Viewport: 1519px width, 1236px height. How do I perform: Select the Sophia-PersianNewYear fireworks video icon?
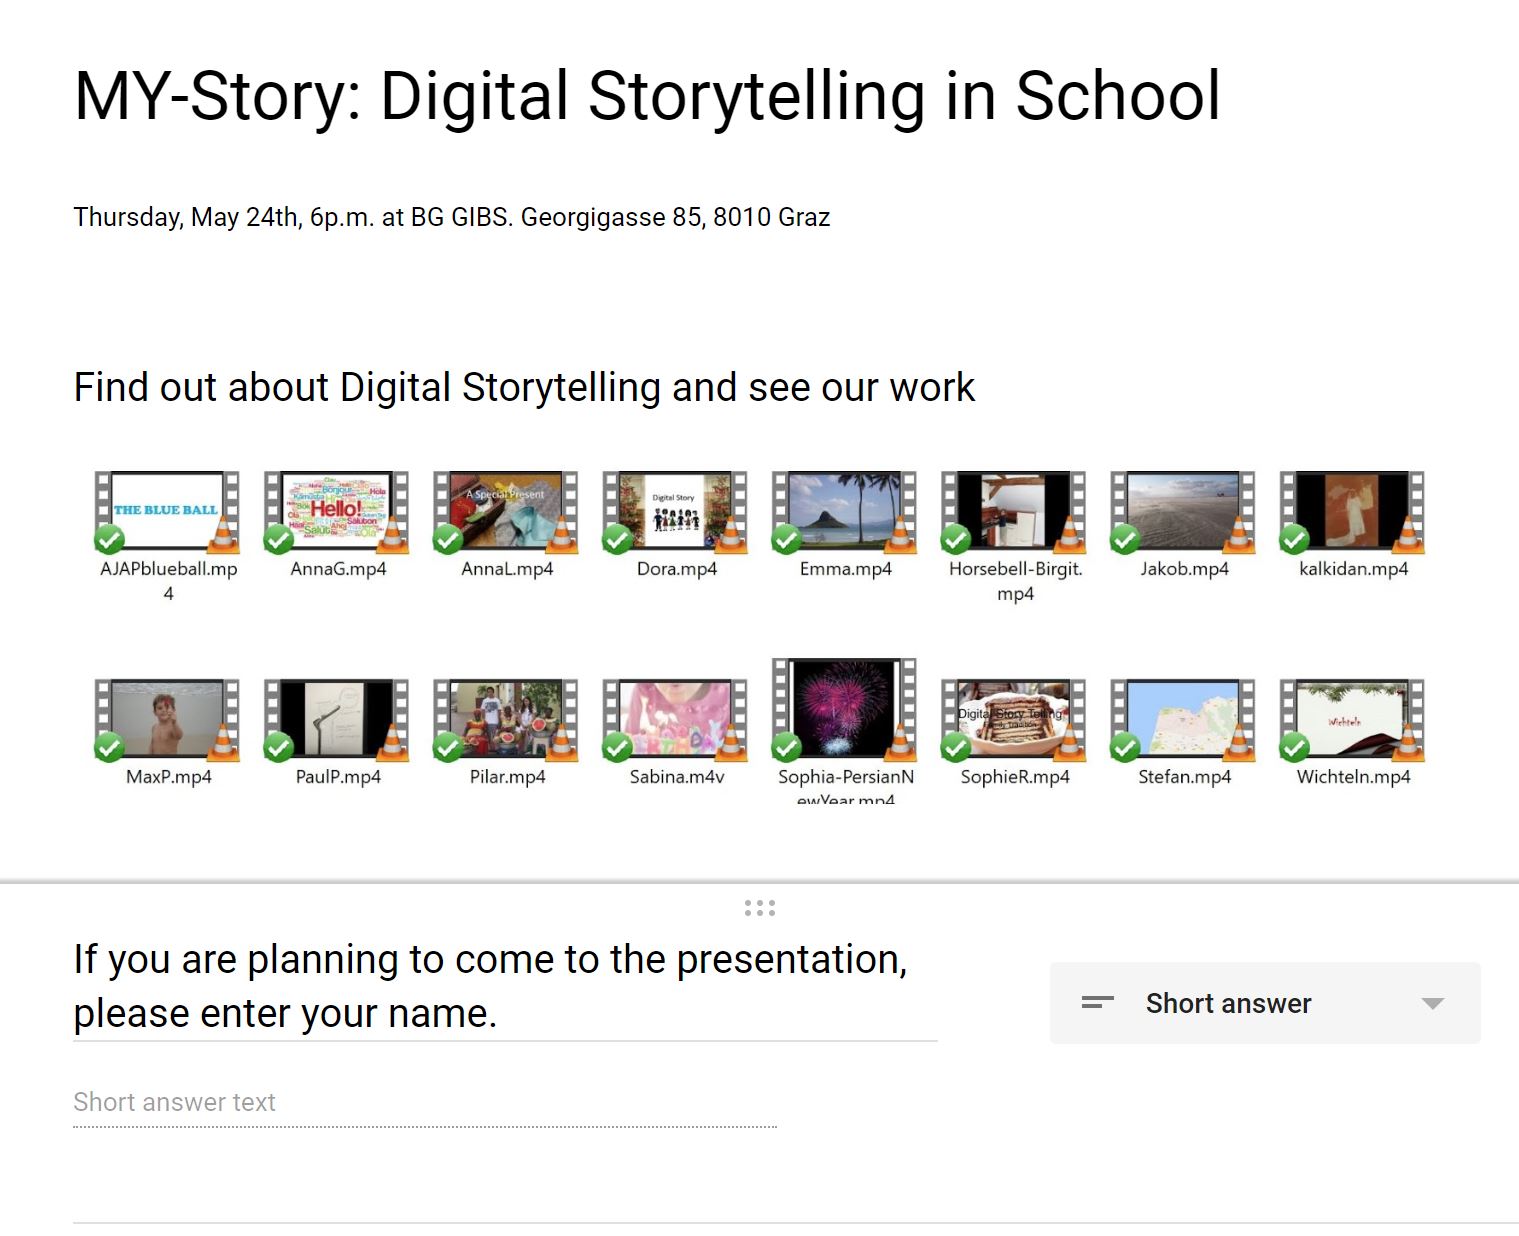[x=845, y=708]
